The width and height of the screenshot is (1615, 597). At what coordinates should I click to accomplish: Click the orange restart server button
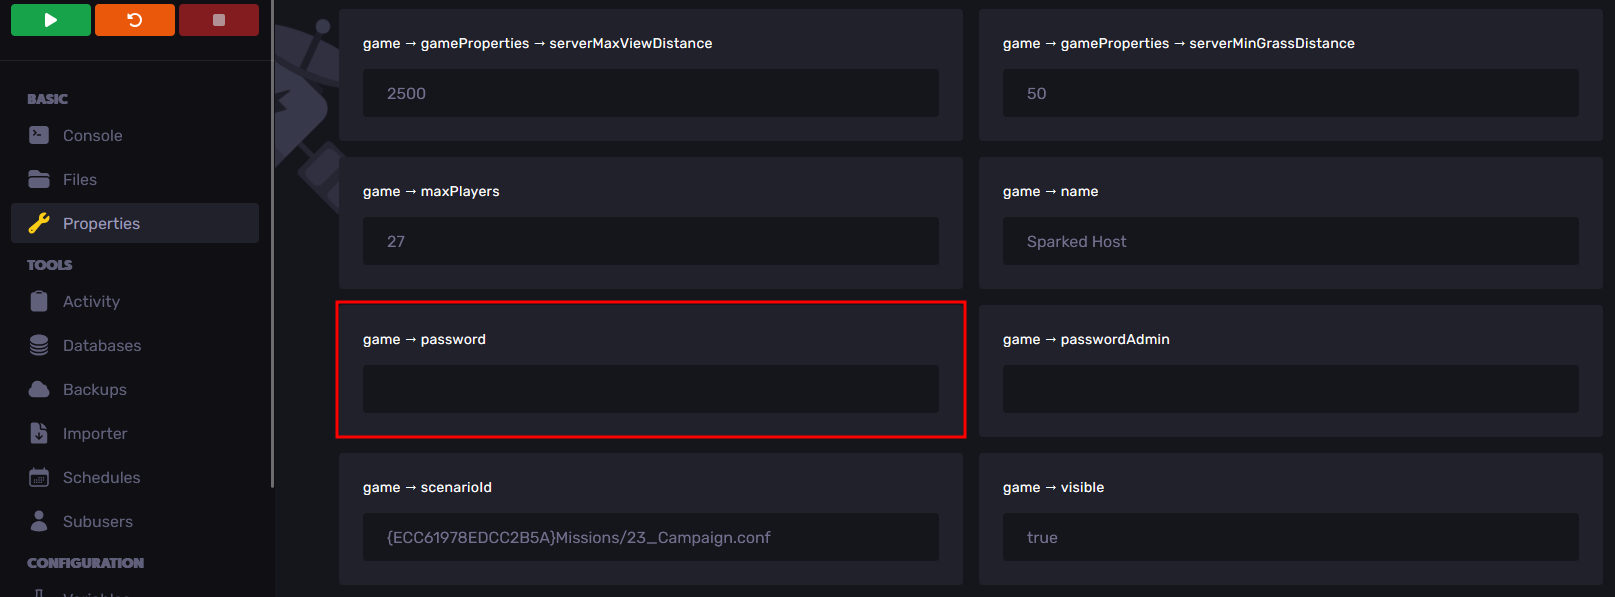click(x=134, y=20)
